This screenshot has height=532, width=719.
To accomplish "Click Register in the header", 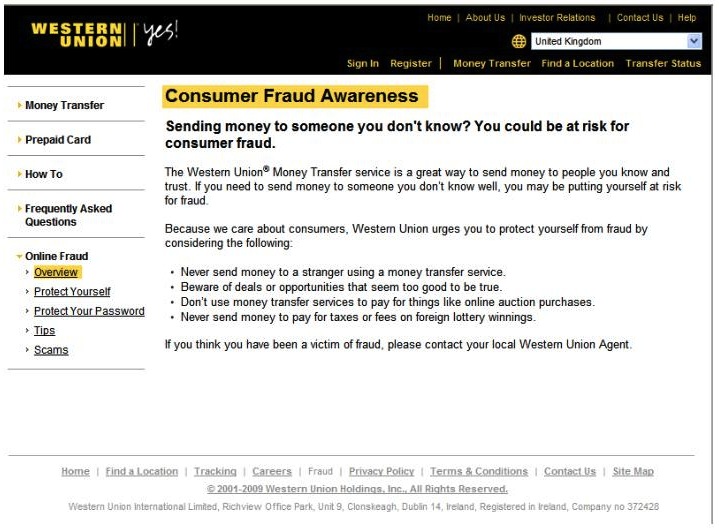I will (411, 63).
